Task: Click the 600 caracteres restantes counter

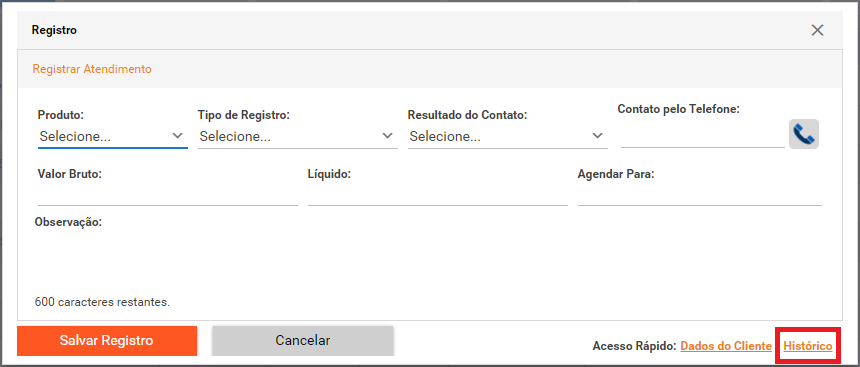Action: [102, 302]
